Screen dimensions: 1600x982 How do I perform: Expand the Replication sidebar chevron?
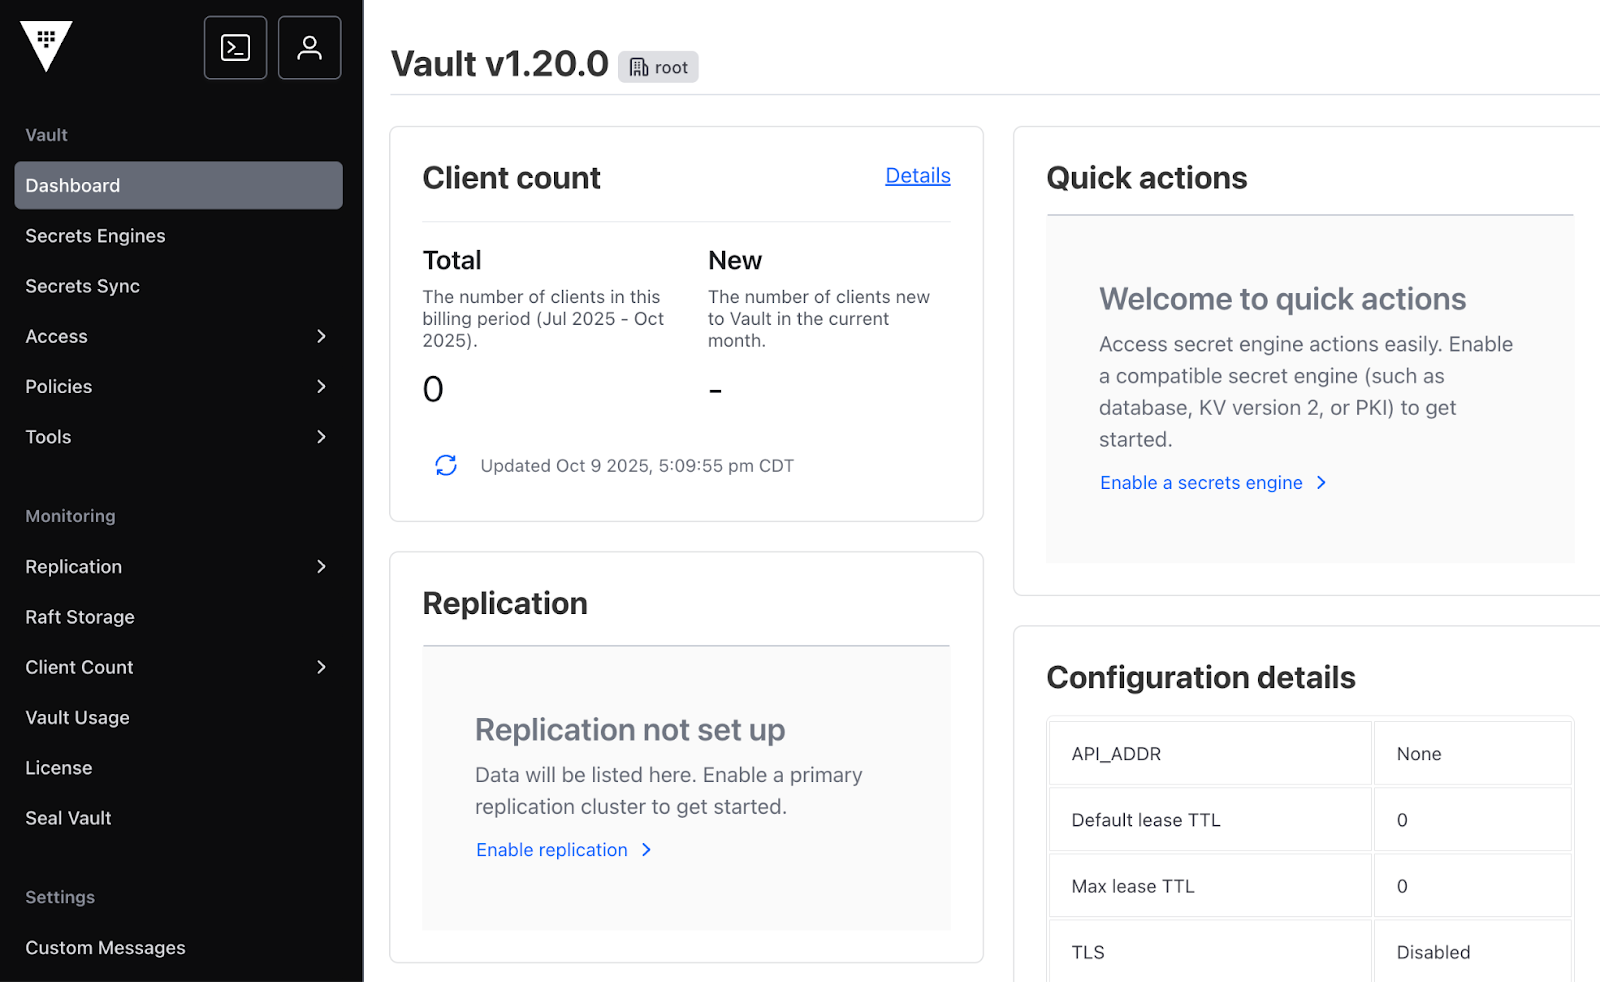pyautogui.click(x=321, y=567)
